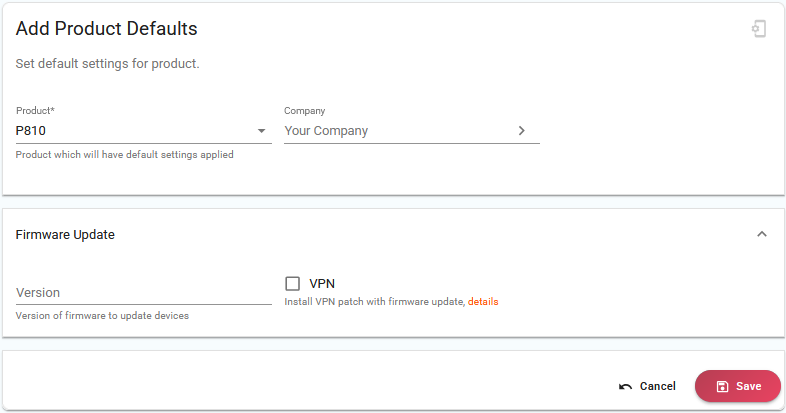Click the 'Version of firmware to update devices' hint

pos(102,316)
